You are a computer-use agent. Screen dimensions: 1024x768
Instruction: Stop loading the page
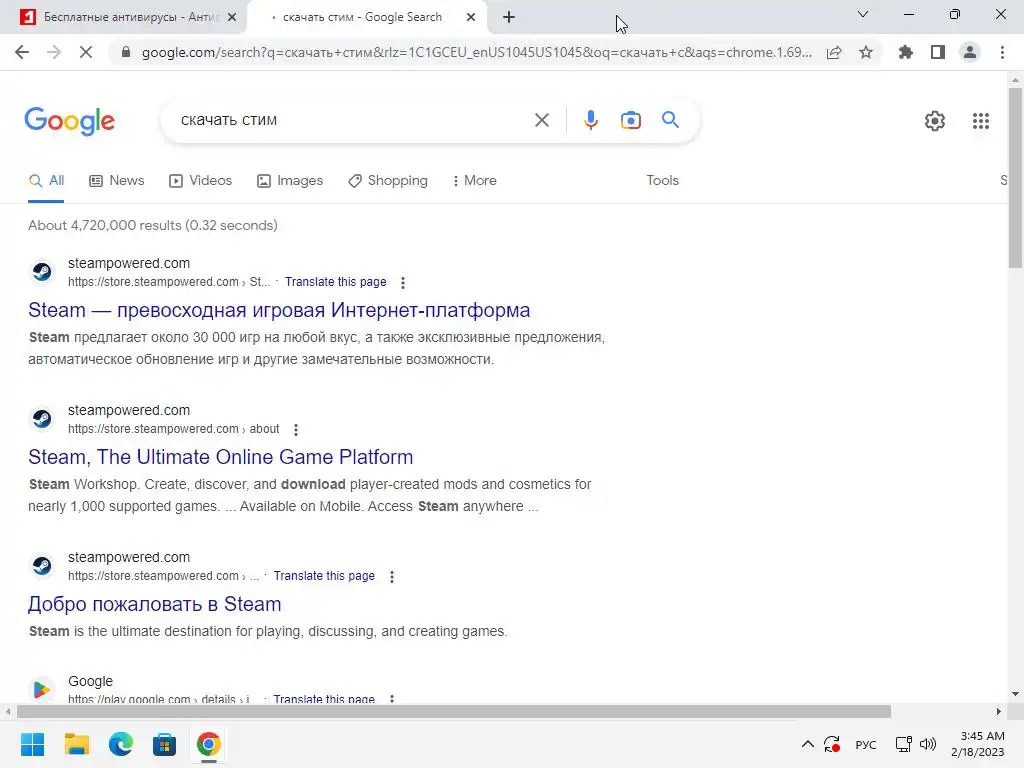tap(86, 52)
